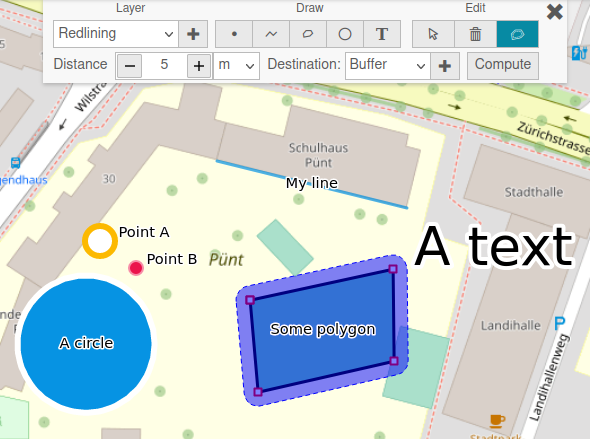Image resolution: width=590 pixels, height=439 pixels.
Task: Click the house number 30 label
Action: click(109, 179)
